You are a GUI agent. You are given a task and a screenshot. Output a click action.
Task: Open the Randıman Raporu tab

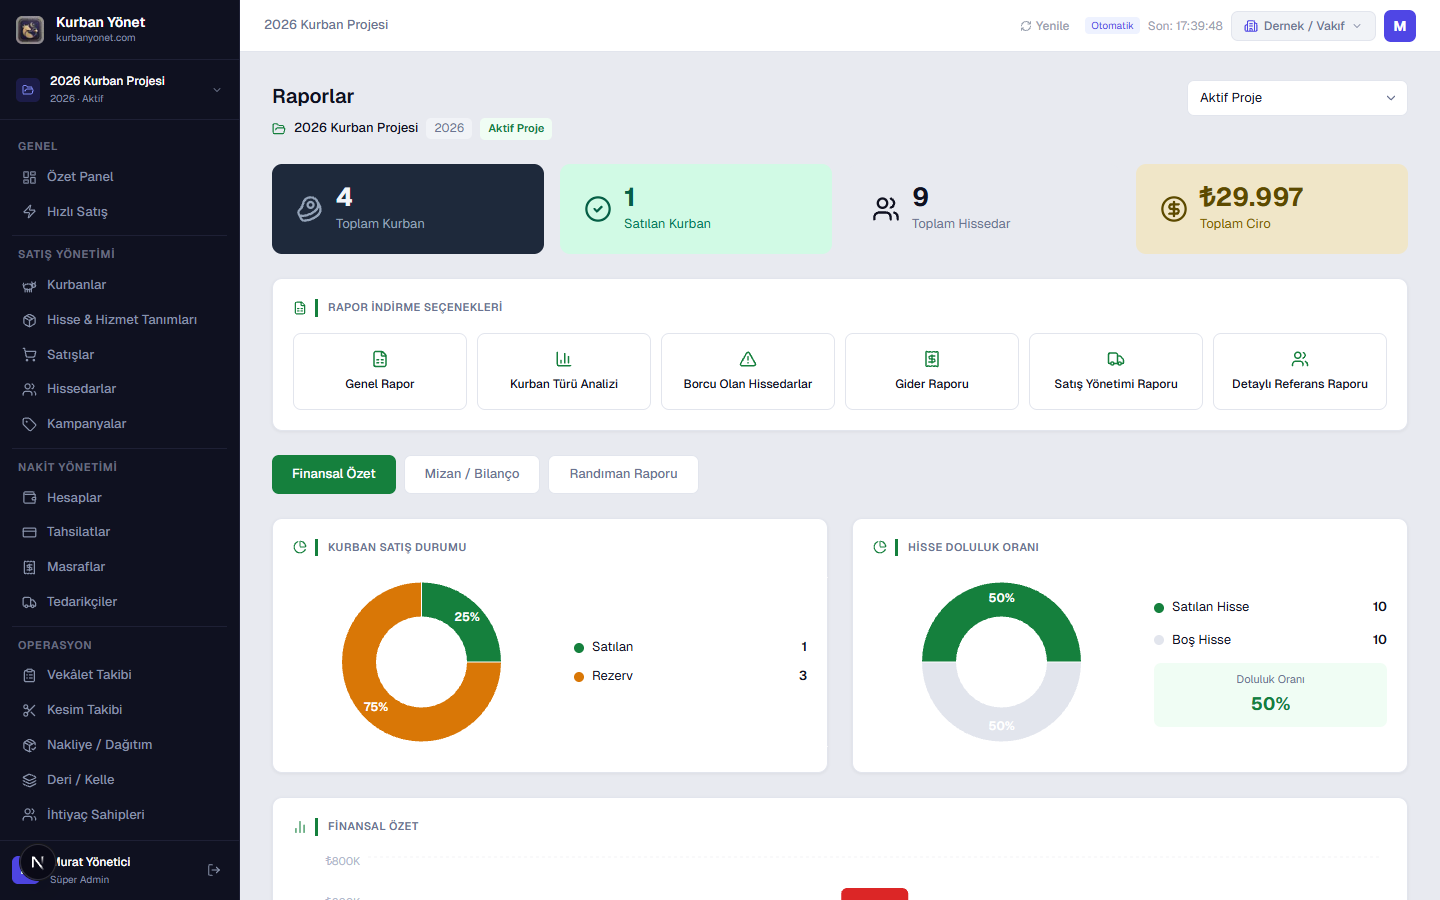623,474
